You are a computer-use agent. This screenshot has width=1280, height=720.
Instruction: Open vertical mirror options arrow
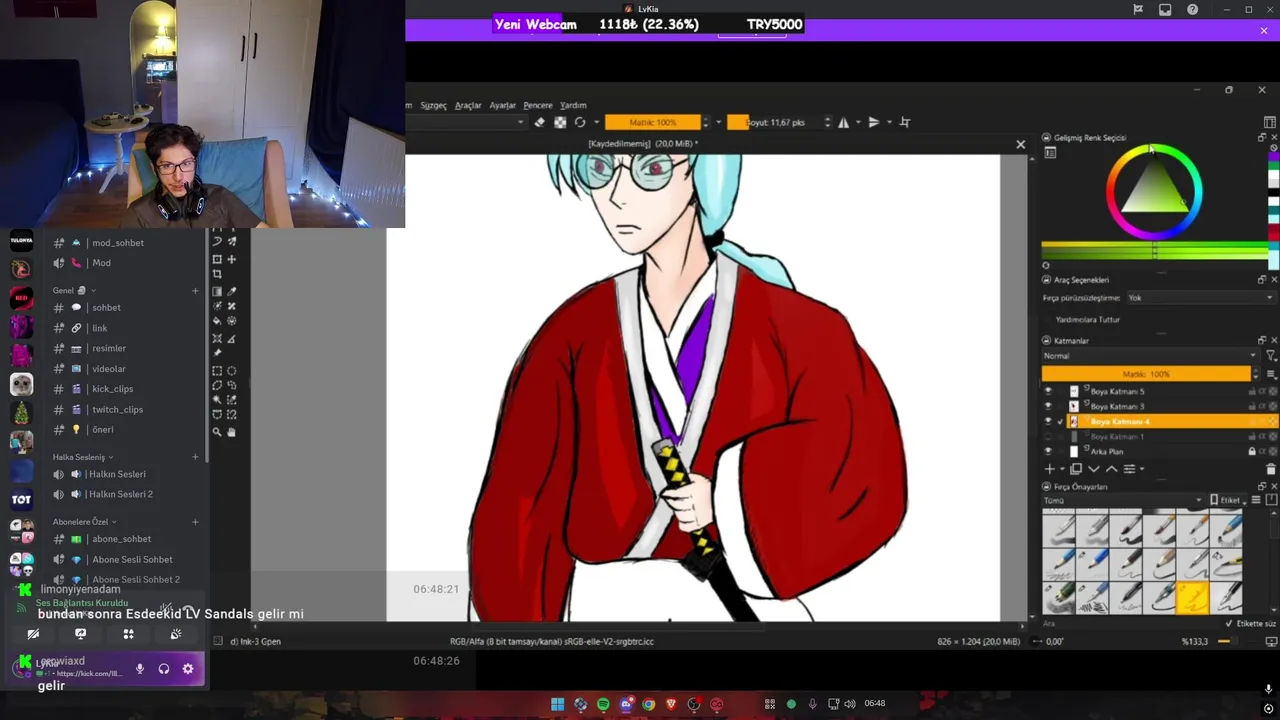(x=888, y=122)
